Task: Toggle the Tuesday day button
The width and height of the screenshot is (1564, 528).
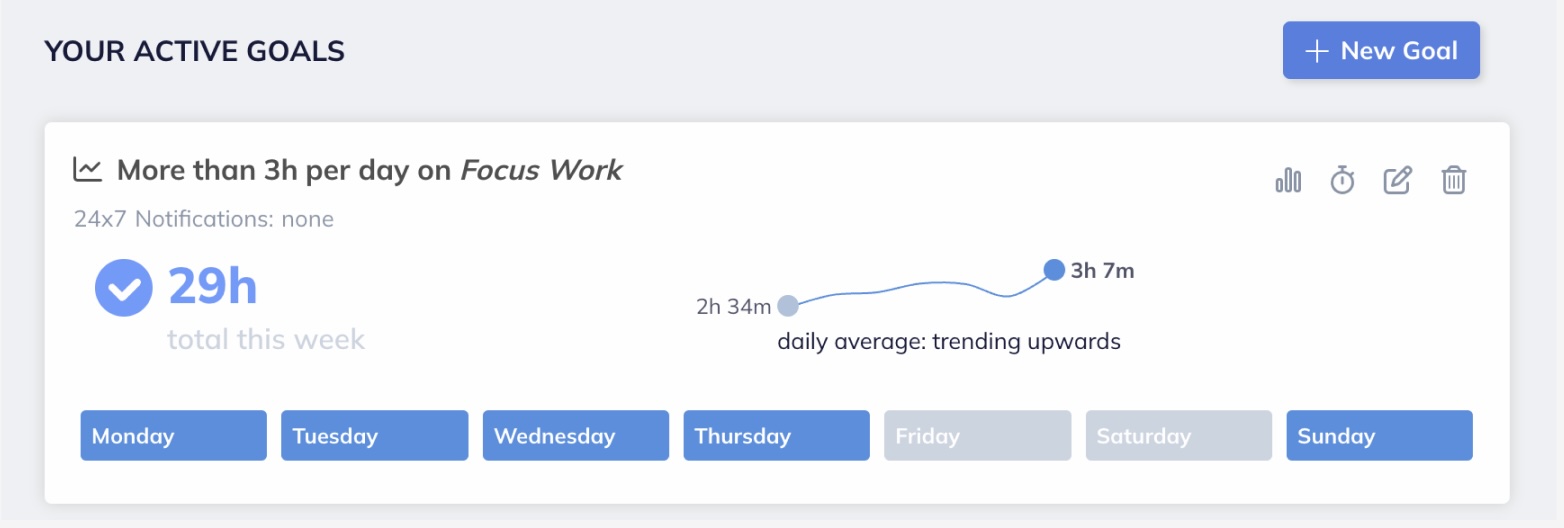Action: [374, 435]
